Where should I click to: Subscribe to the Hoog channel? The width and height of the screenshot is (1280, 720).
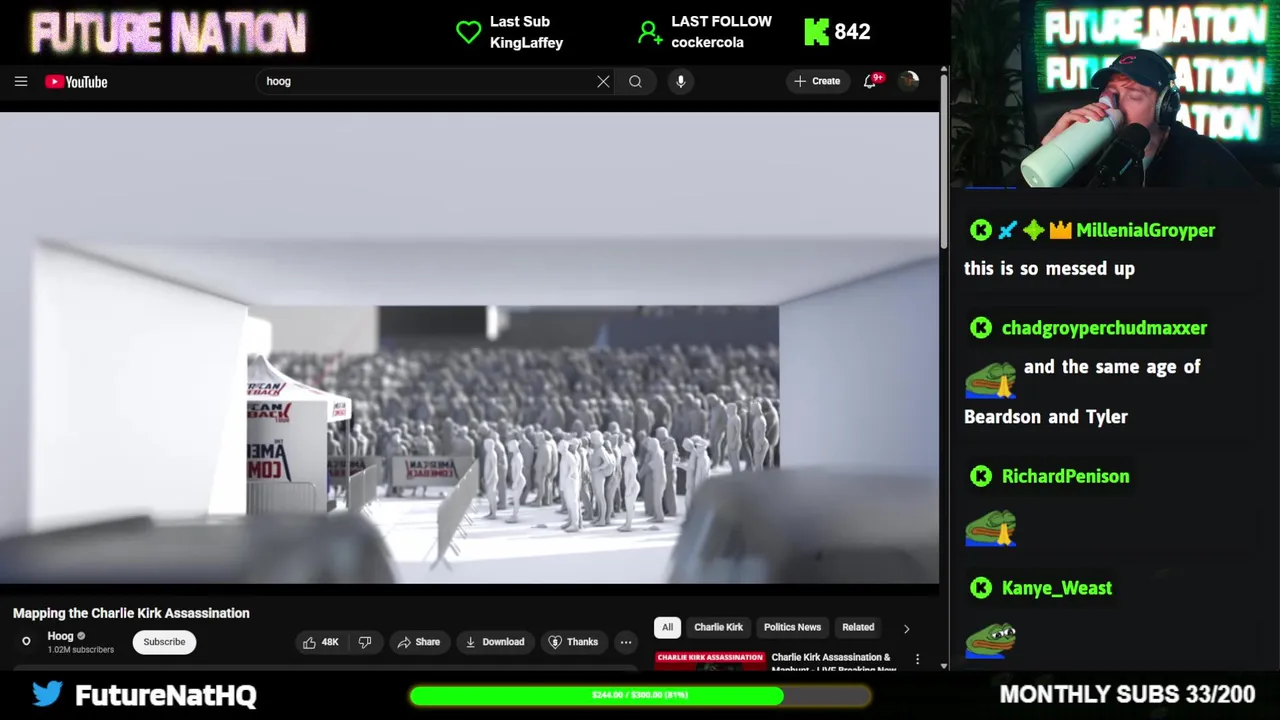(164, 642)
